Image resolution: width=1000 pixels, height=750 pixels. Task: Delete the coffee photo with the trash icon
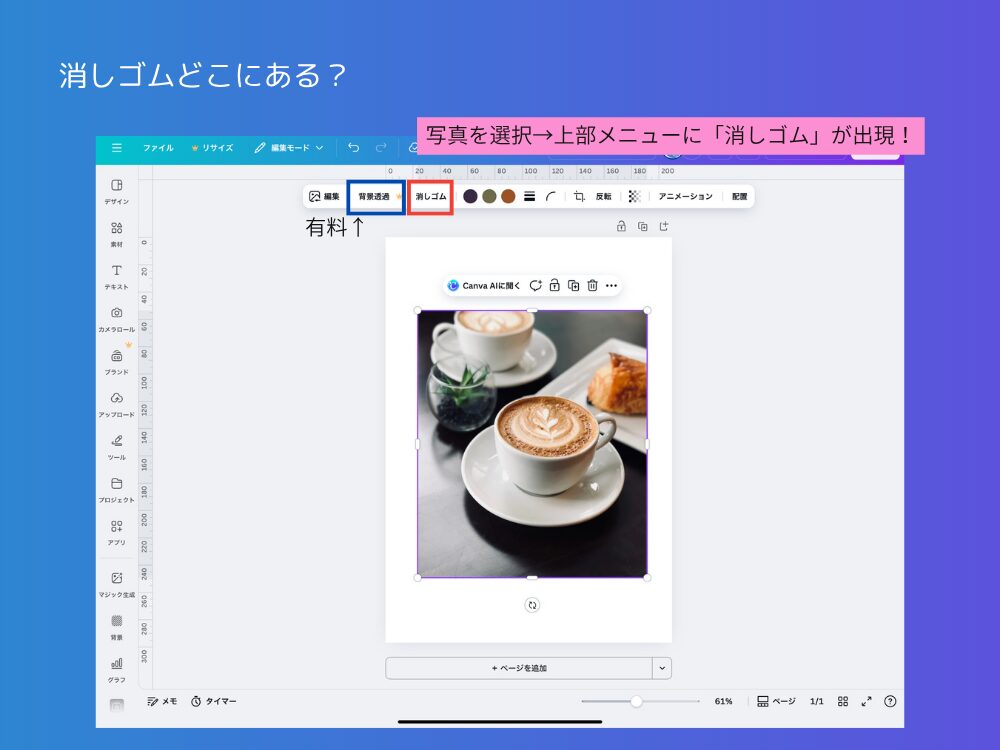point(592,285)
